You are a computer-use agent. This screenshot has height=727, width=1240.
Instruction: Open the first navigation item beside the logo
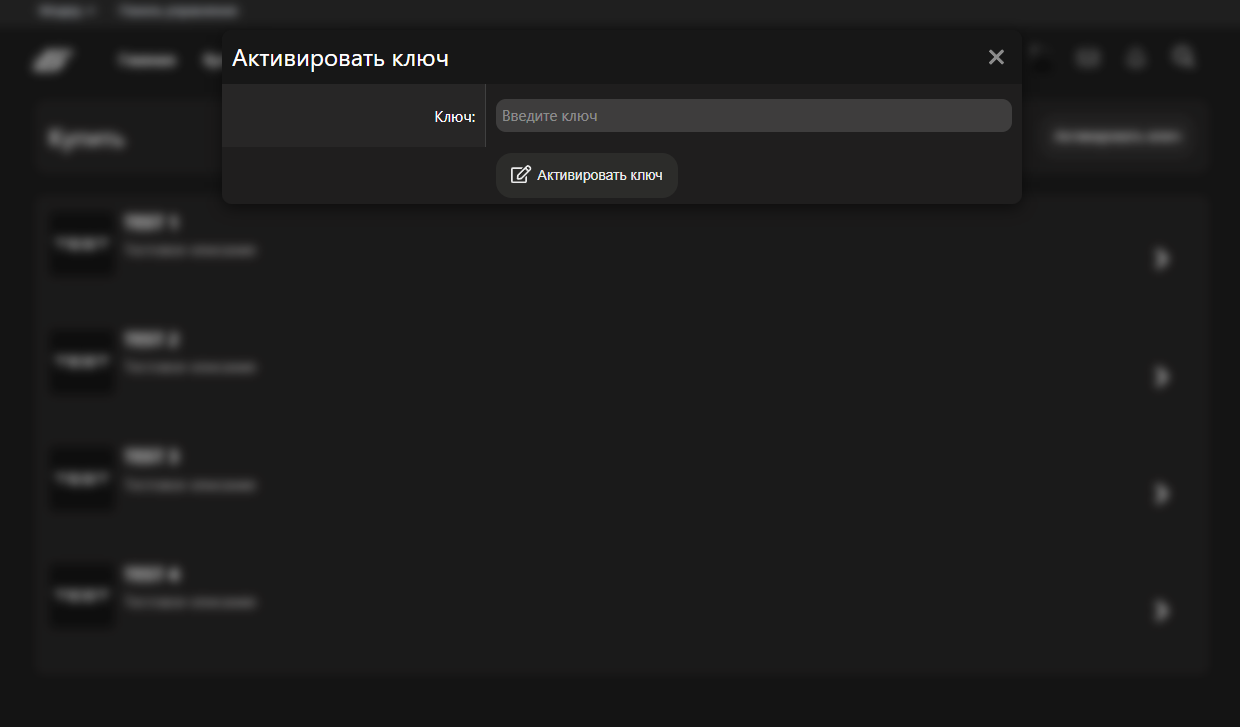click(146, 61)
